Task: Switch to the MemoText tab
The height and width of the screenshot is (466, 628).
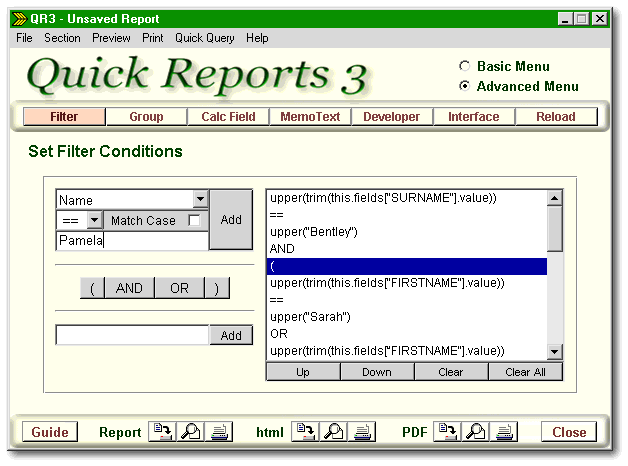Action: tap(310, 116)
